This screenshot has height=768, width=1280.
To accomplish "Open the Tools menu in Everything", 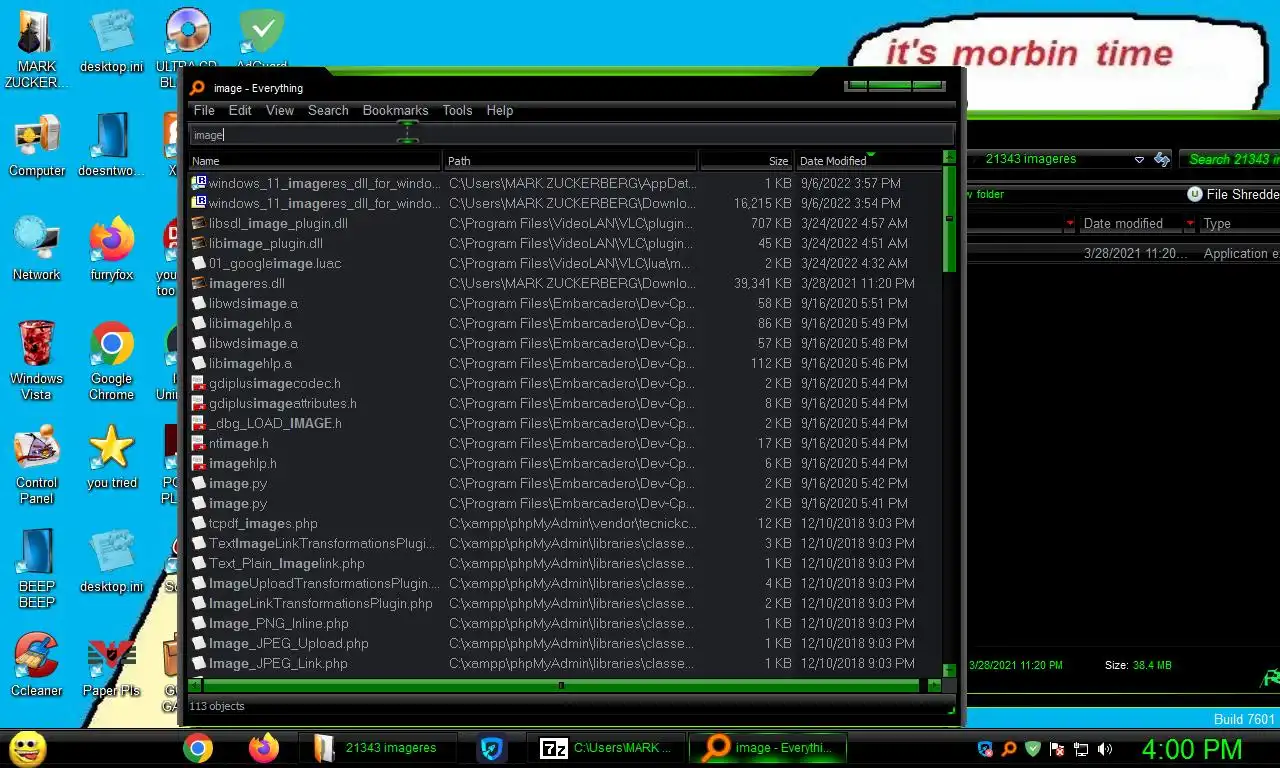I will (457, 110).
